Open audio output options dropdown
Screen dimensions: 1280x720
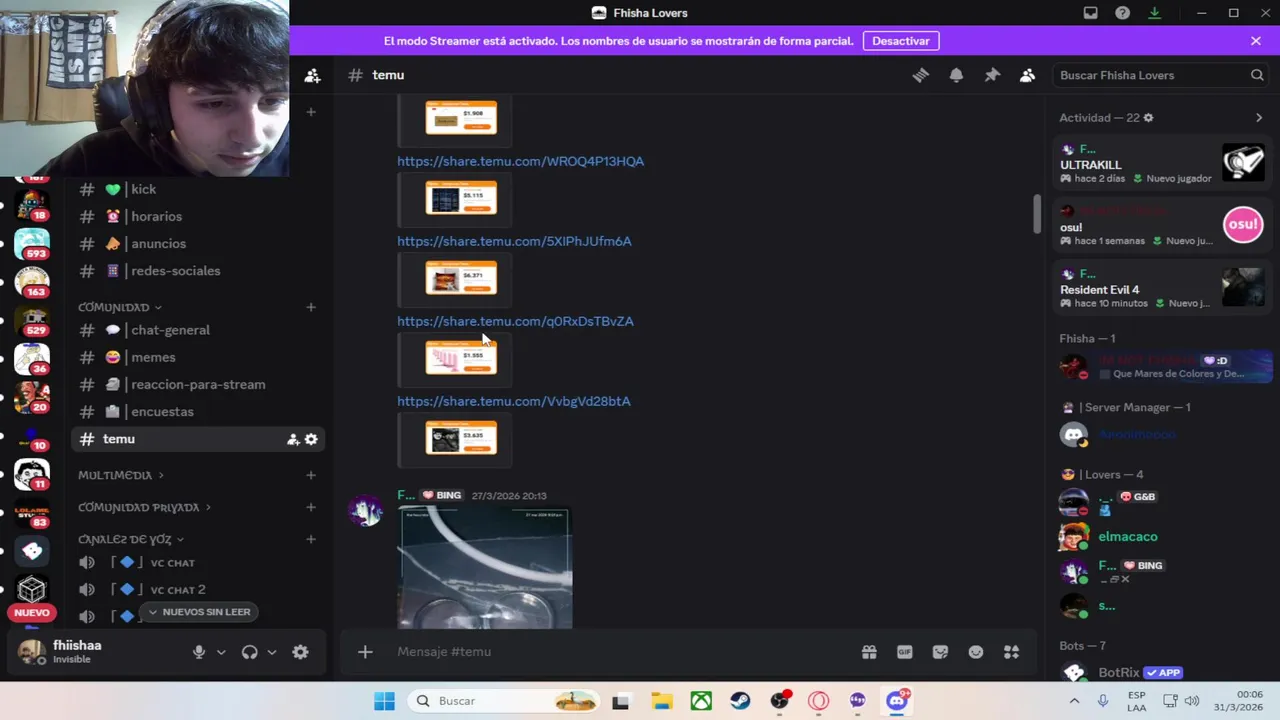coord(271,652)
